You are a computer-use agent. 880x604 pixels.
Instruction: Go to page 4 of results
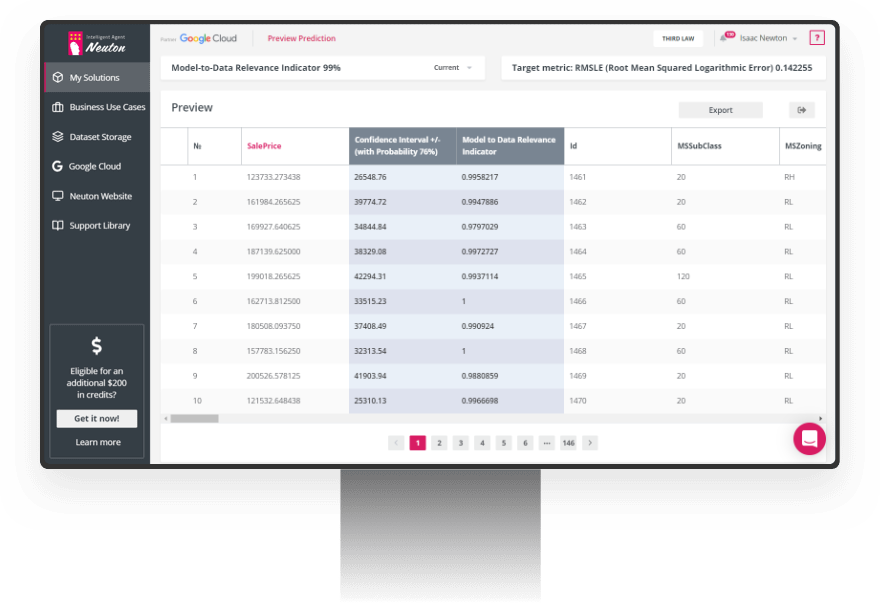point(482,443)
